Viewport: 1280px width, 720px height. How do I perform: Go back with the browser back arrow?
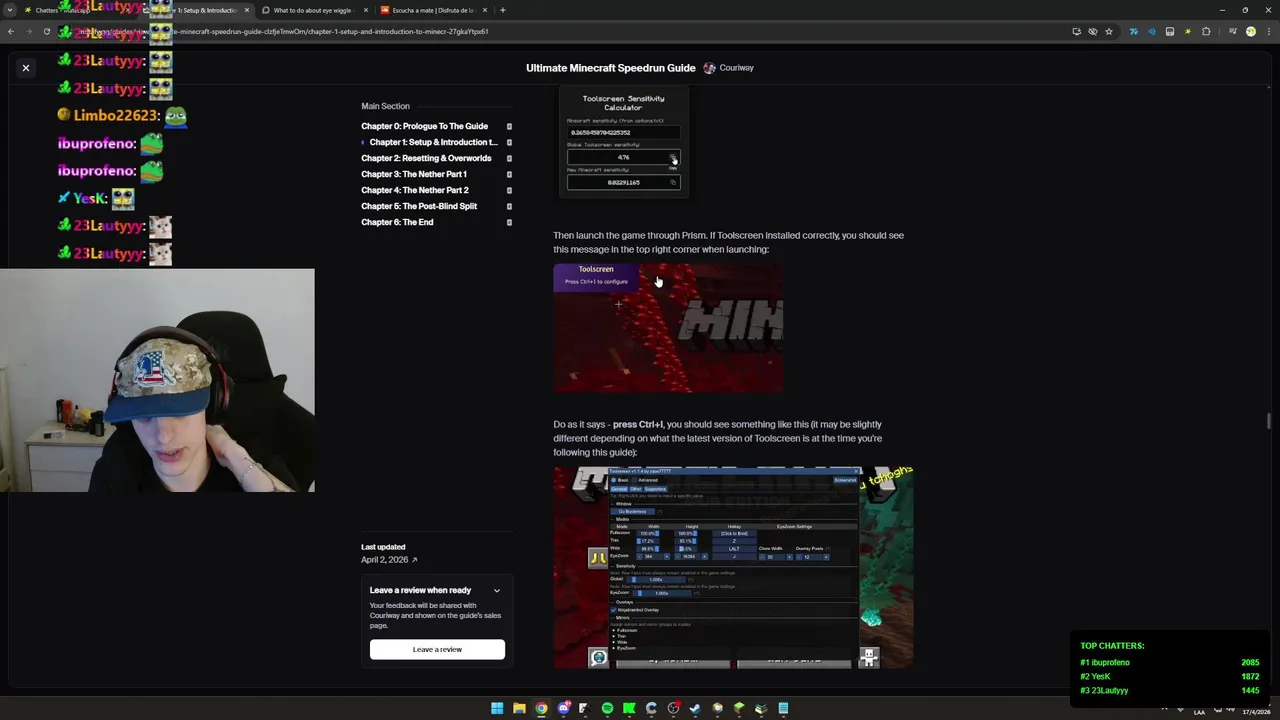(x=10, y=31)
